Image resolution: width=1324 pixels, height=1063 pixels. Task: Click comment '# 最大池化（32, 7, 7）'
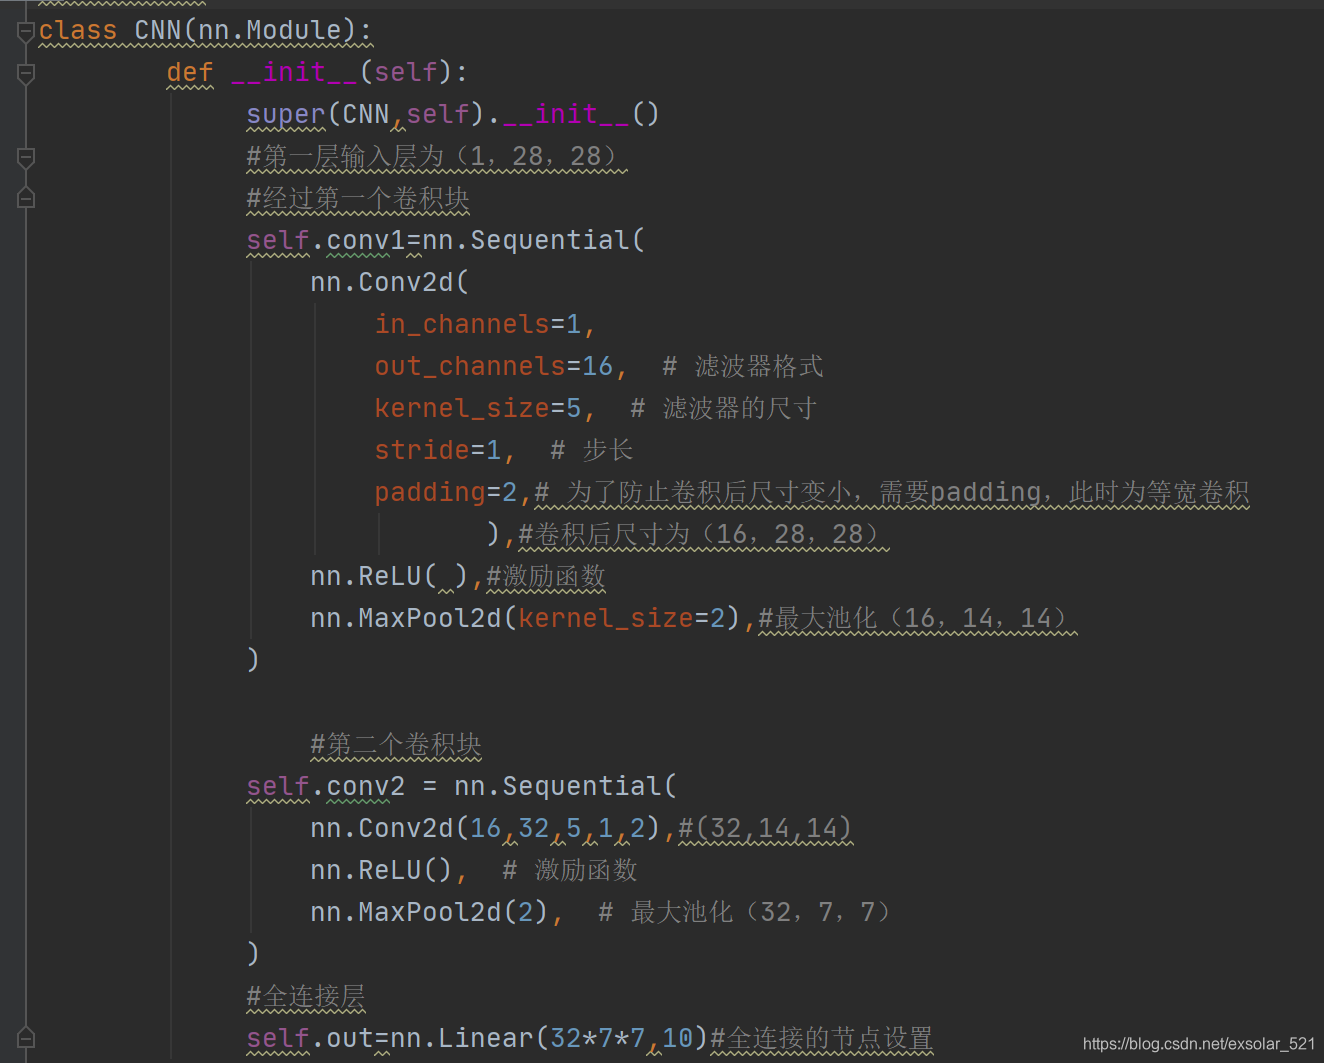[744, 913]
